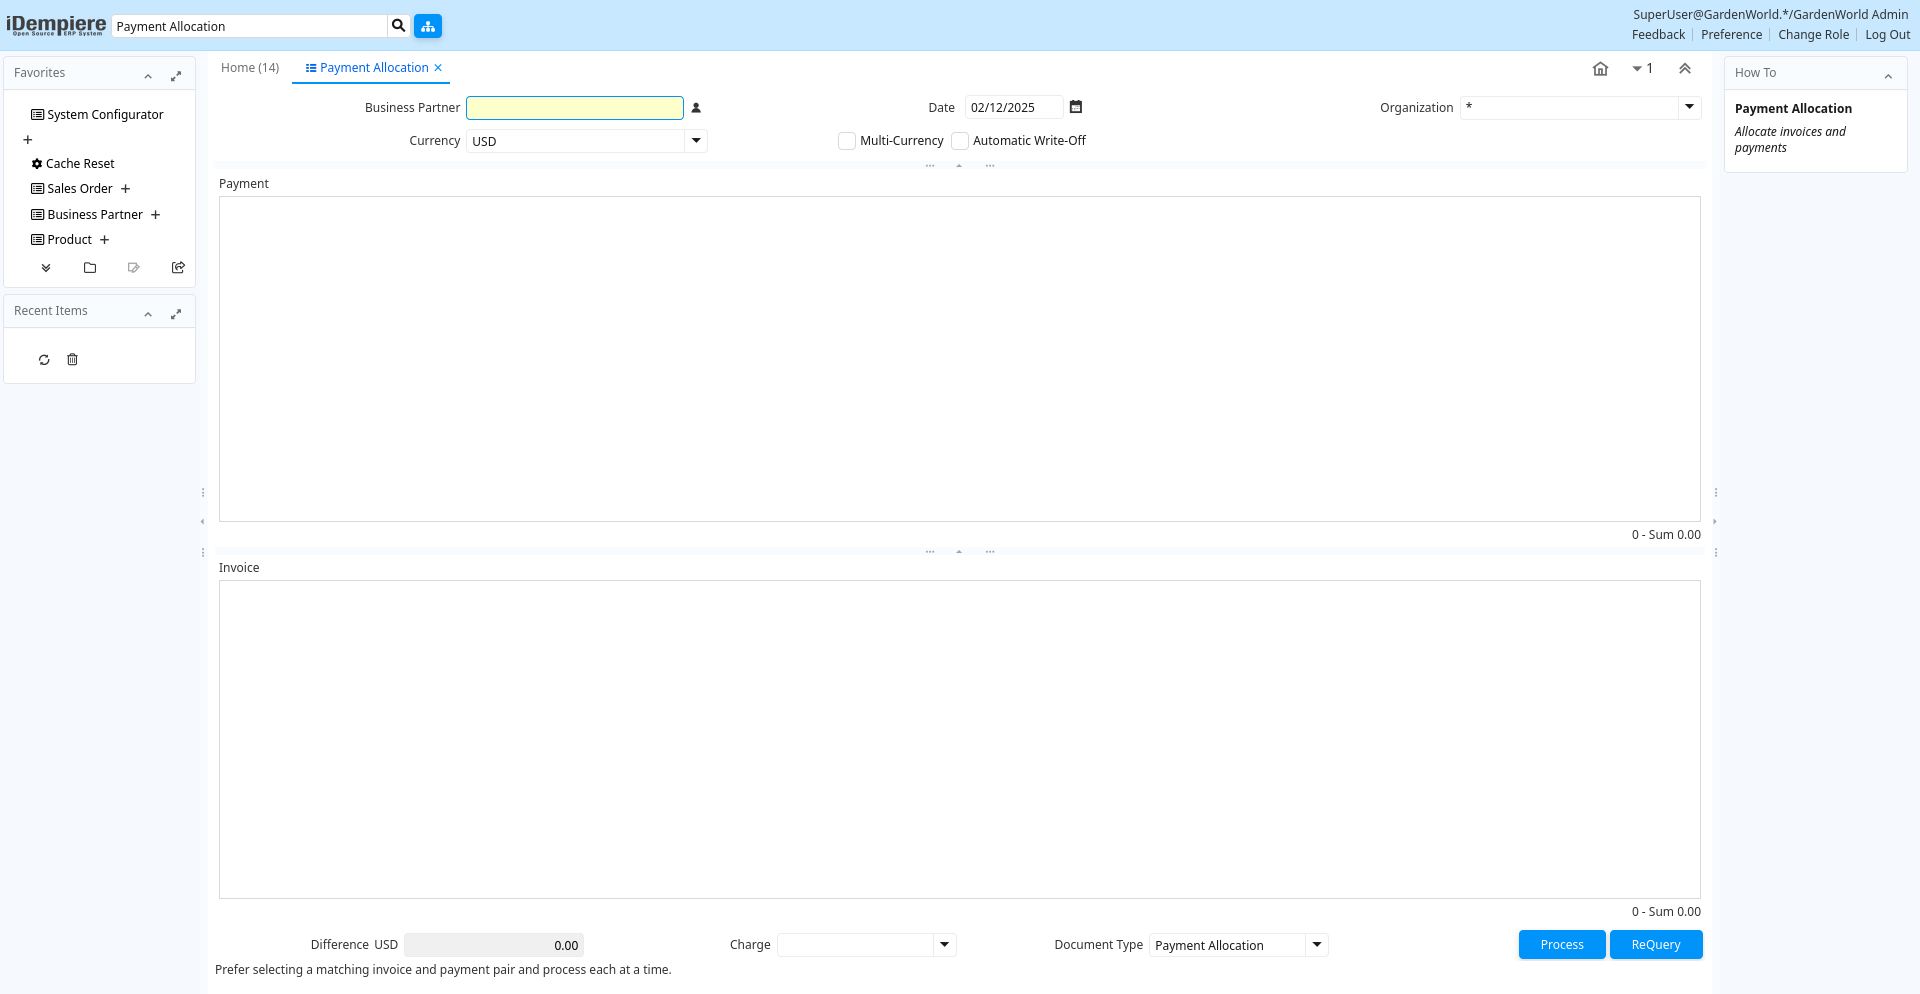Click the Business Partner lookup person icon
Screen dimensions: 1920x994
coord(696,108)
